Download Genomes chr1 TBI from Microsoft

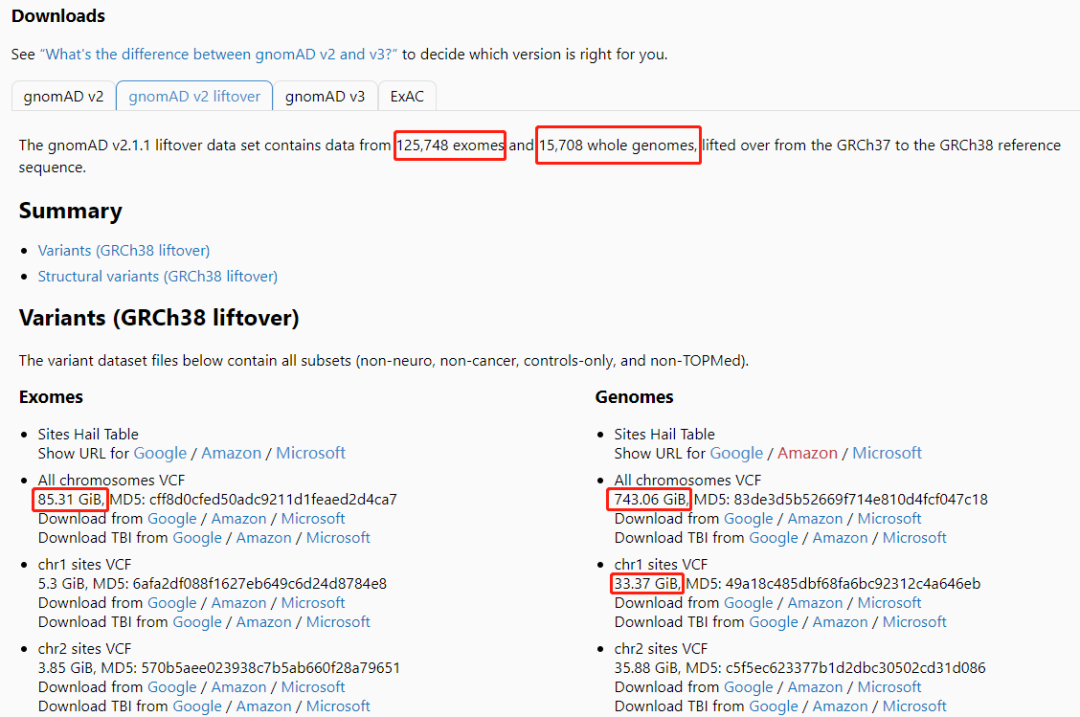tap(915, 622)
